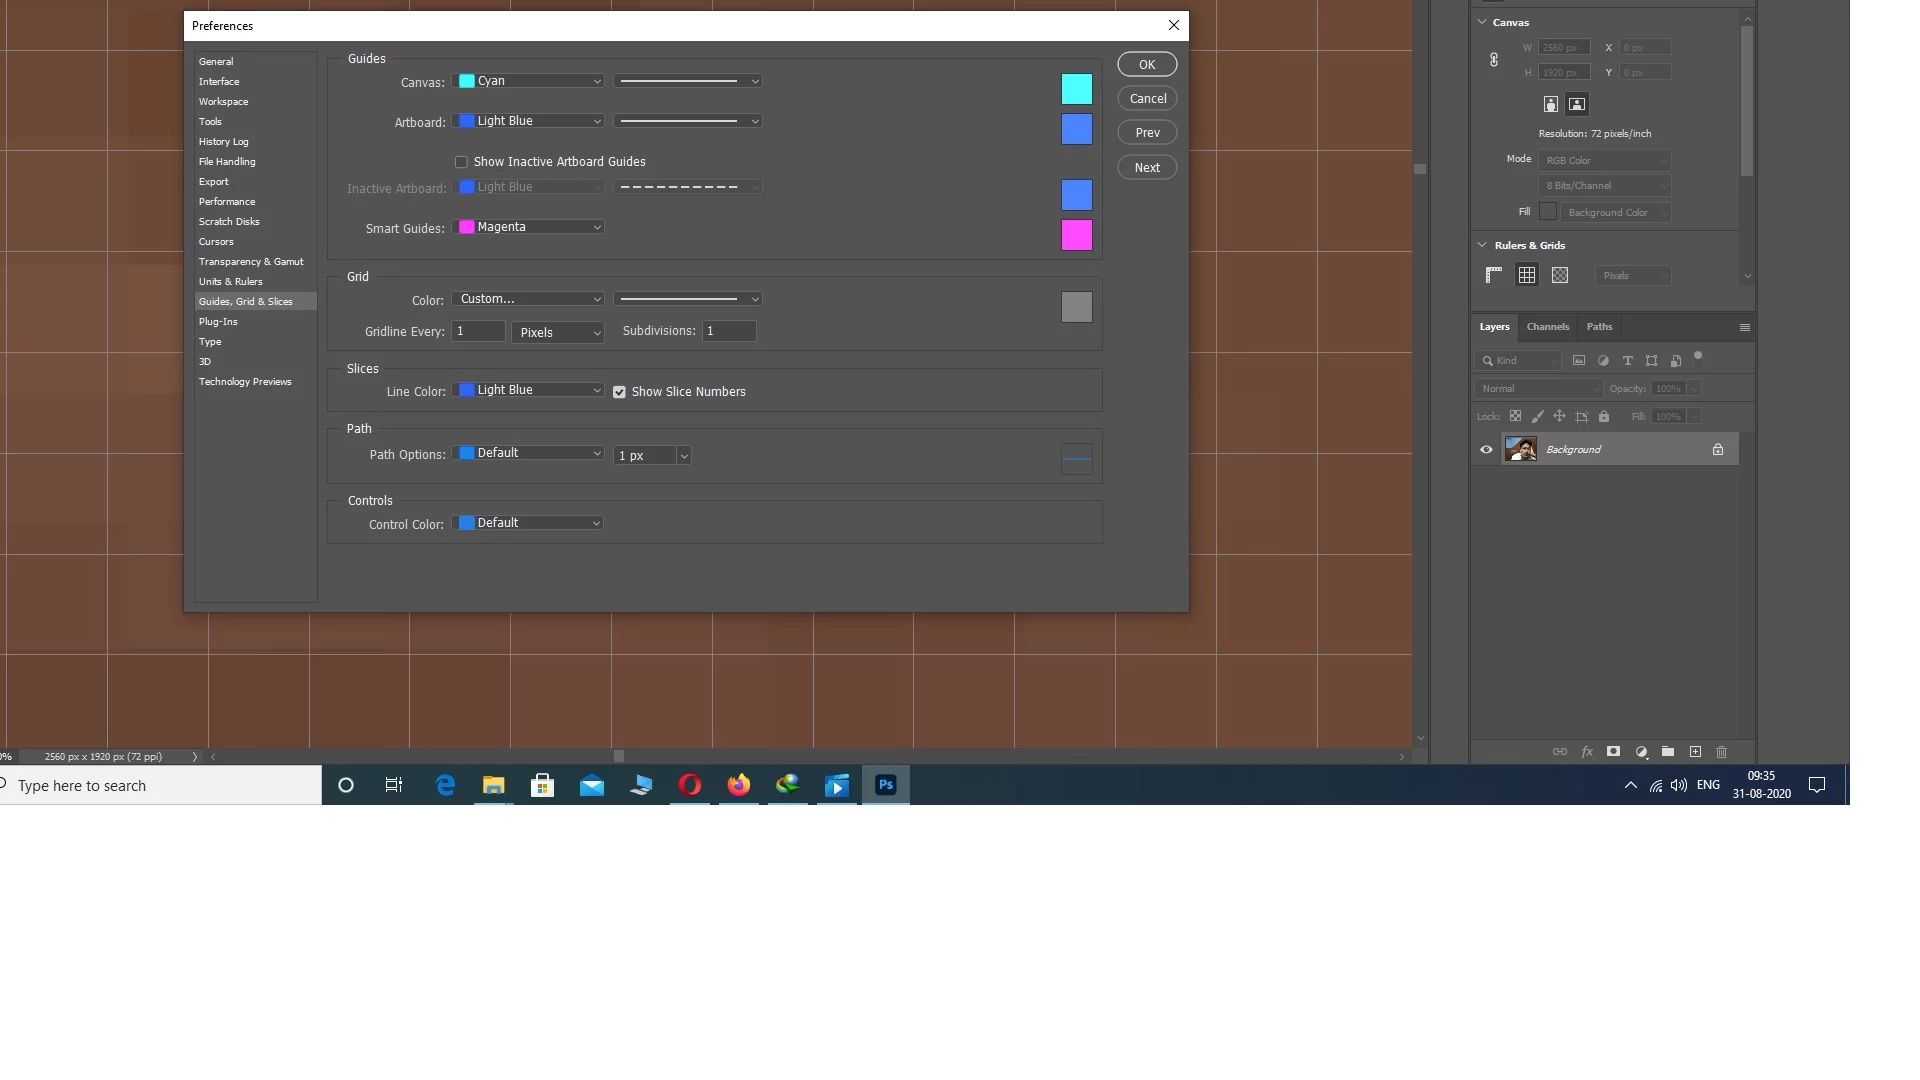Image resolution: width=1920 pixels, height=1080 pixels.
Task: Click the Create new layer icon
Action: coord(1695,752)
